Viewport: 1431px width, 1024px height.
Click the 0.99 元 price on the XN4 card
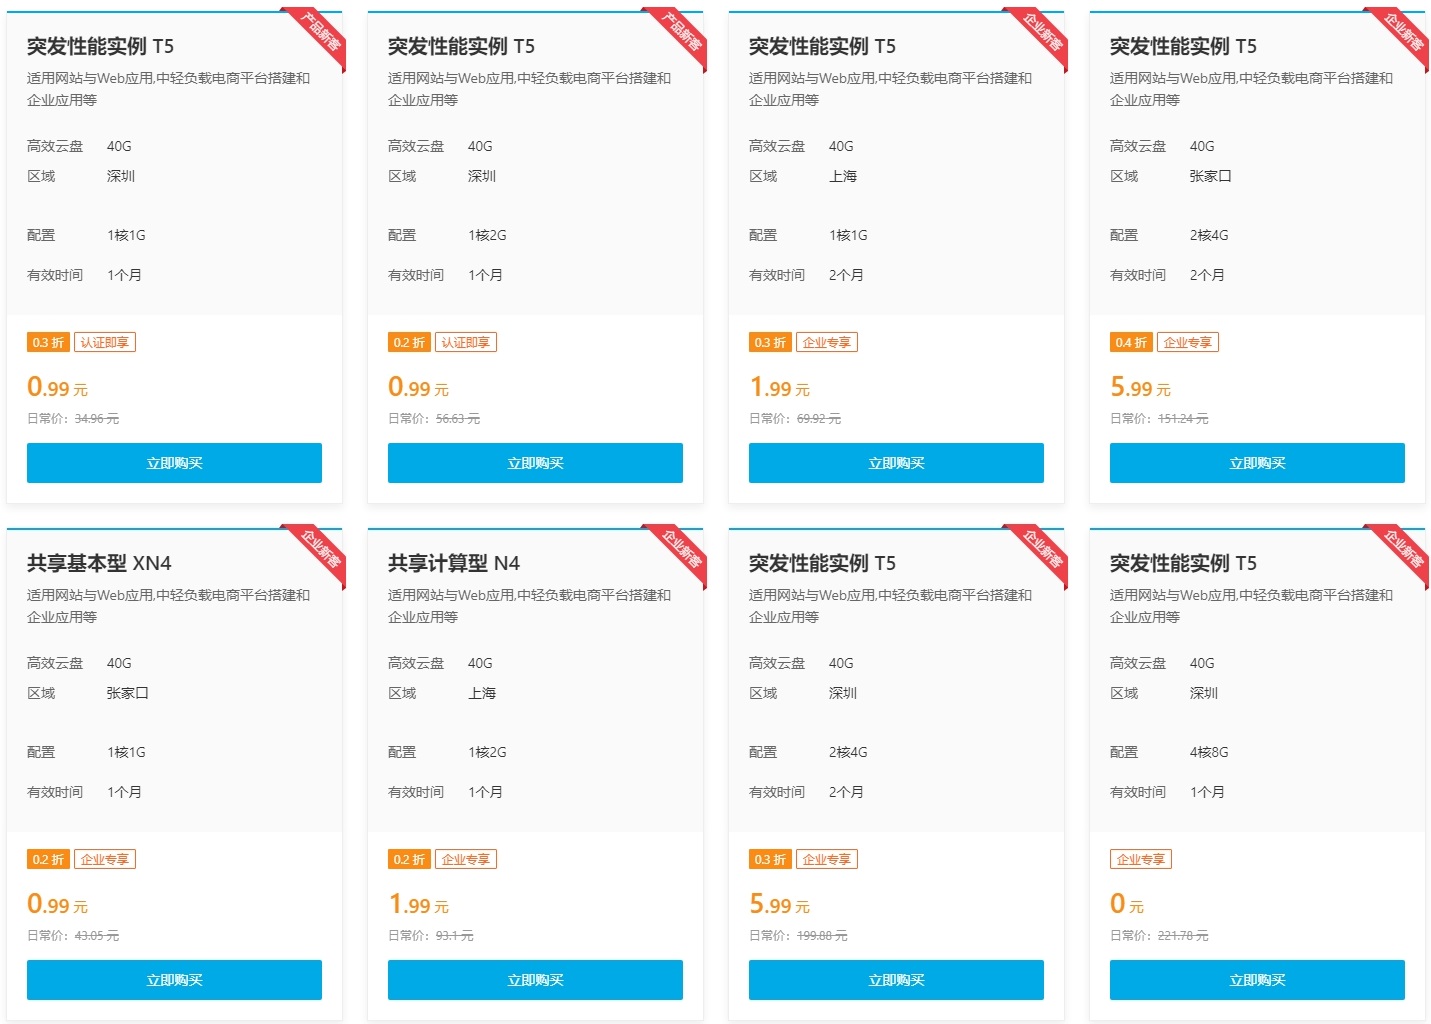57,904
